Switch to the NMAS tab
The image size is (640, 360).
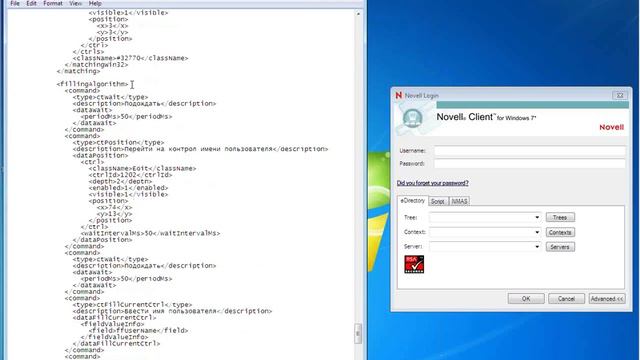click(459, 201)
